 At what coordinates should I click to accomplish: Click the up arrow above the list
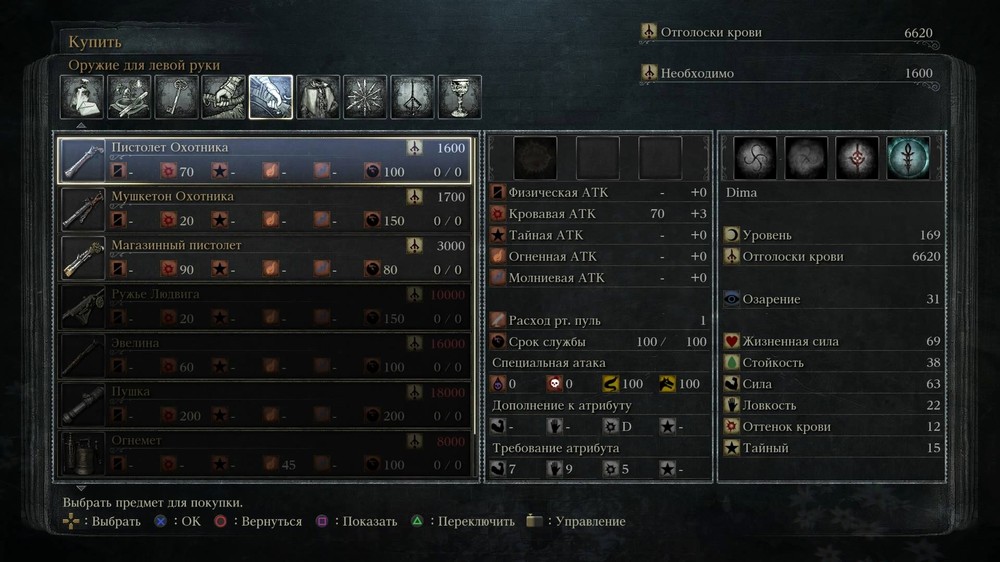81,126
